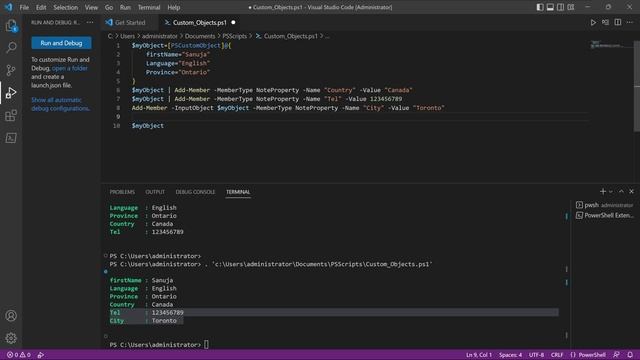
Task: Open the File menu
Action: click(24, 7)
